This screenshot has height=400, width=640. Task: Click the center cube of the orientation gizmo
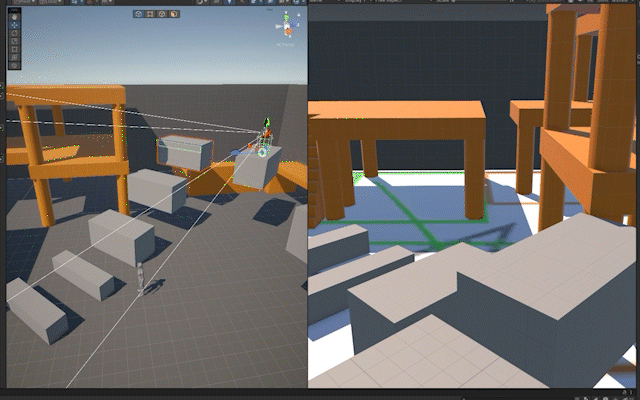[x=287, y=27]
